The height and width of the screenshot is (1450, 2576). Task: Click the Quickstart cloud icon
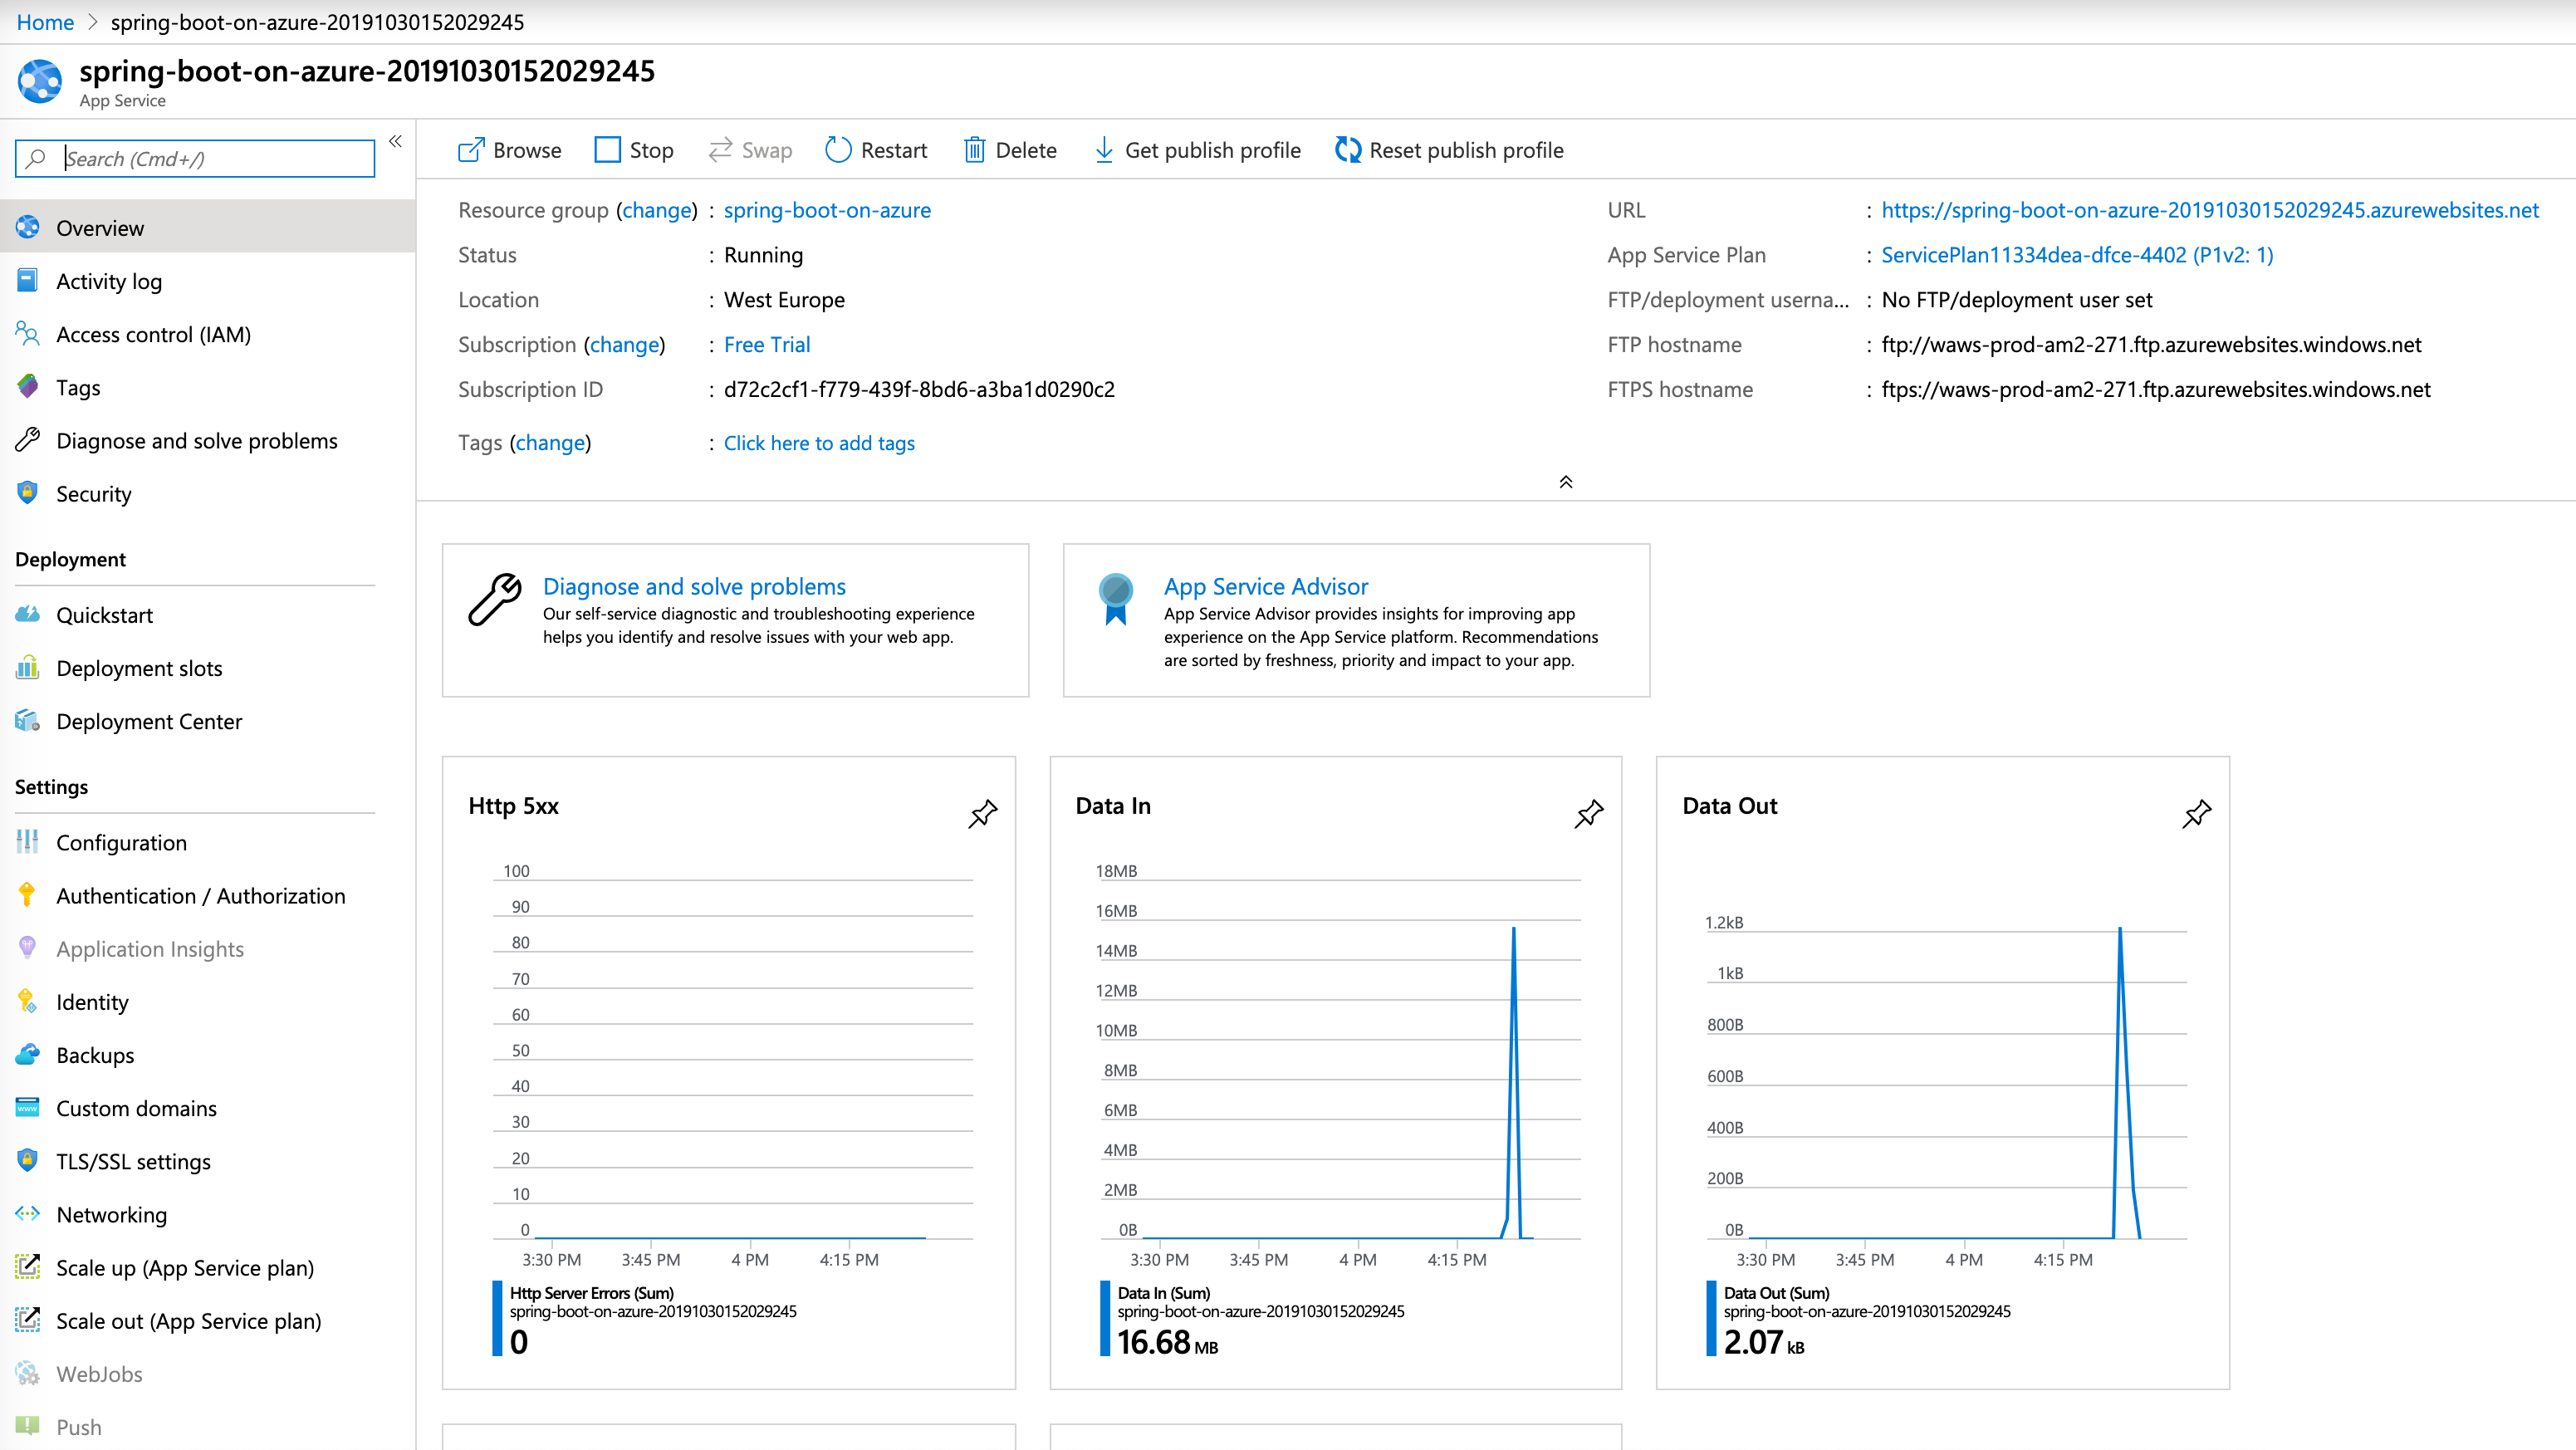pos(28,614)
